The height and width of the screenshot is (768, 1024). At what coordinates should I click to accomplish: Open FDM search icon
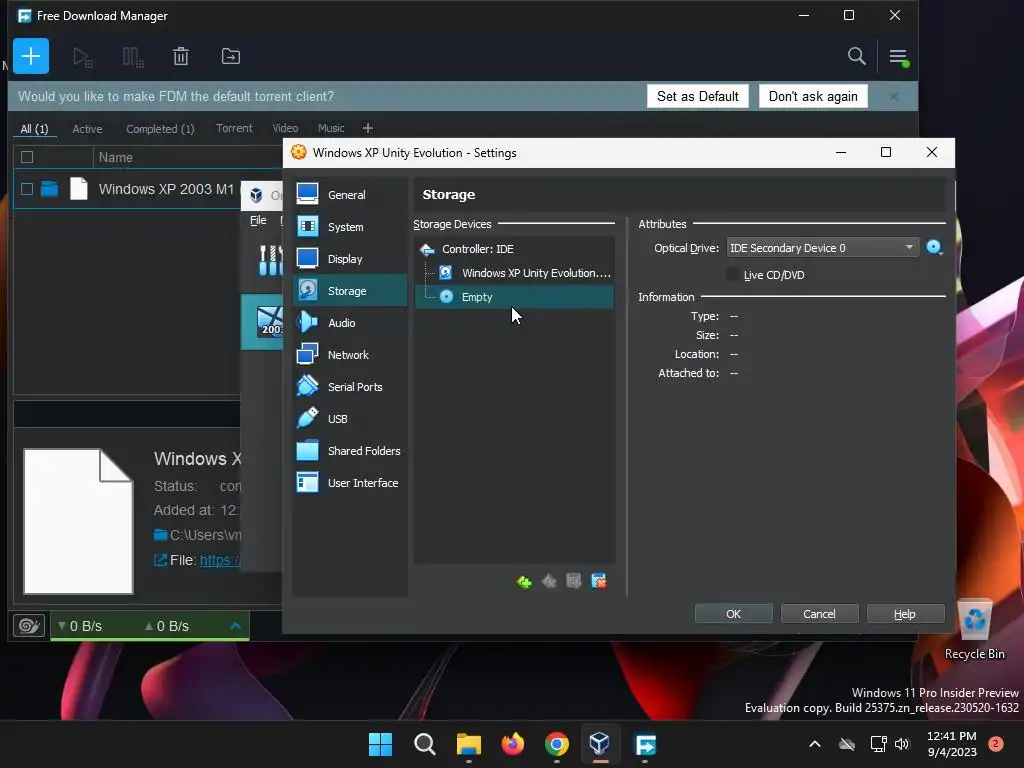click(856, 56)
